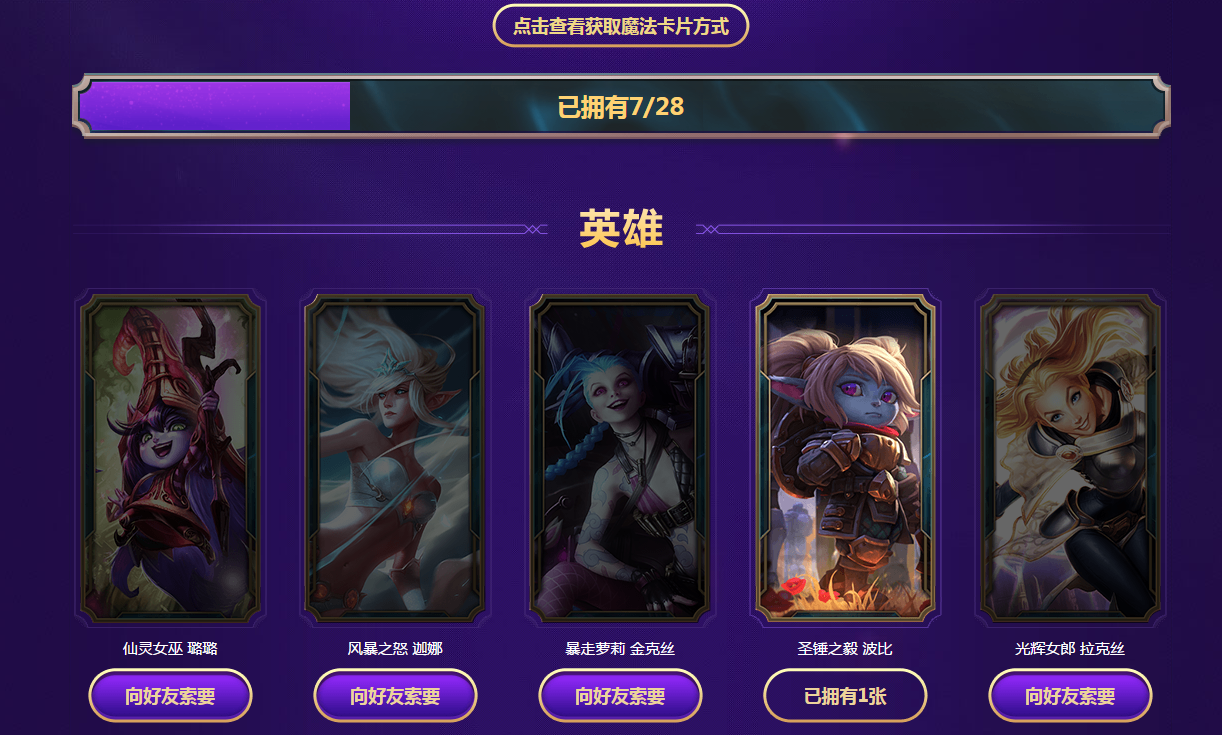
Task: Request 拉克丝 card via 向好友索要 button
Action: tap(1070, 696)
